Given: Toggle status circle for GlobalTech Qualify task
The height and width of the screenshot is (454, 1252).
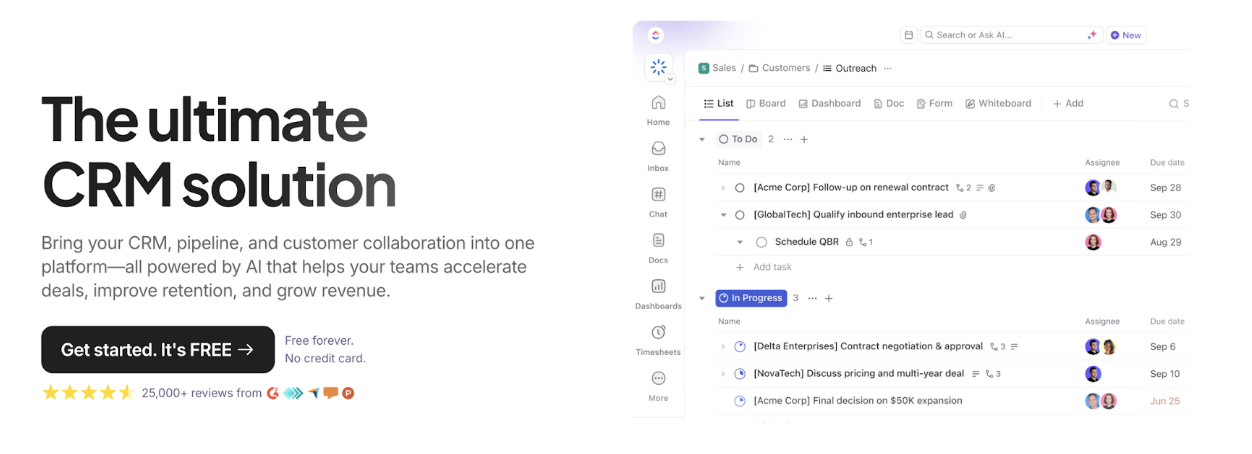Looking at the screenshot, I should pos(740,215).
